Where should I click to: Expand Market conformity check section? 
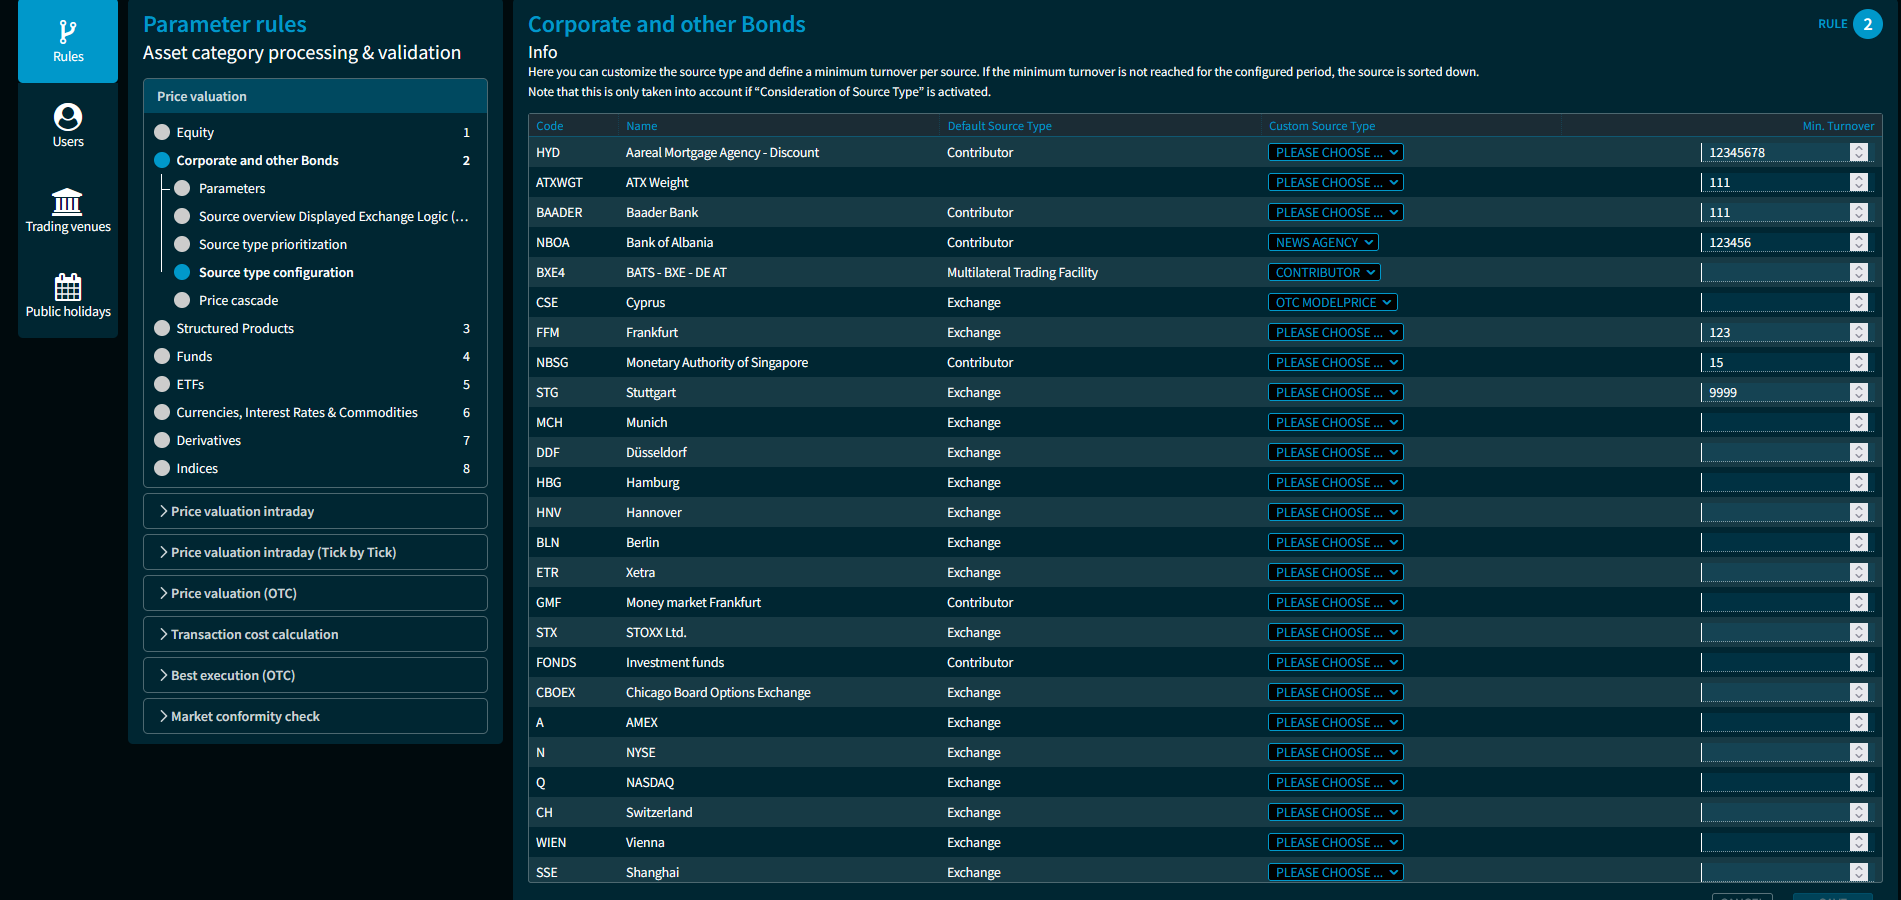(315, 716)
